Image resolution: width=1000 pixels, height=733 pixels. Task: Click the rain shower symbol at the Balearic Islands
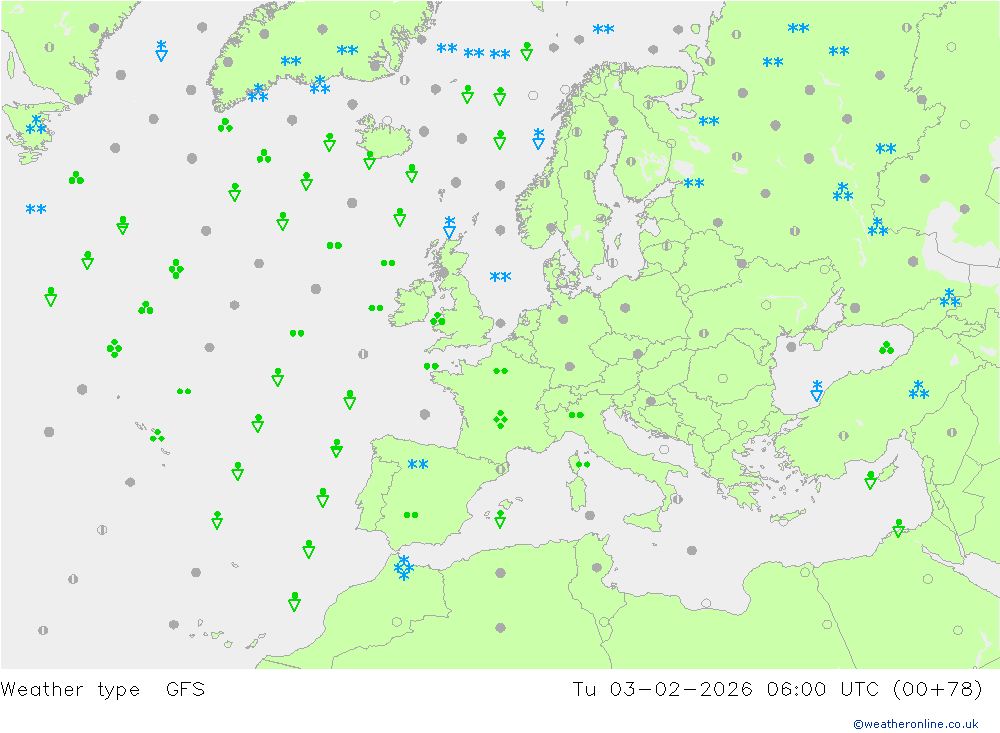point(501,519)
